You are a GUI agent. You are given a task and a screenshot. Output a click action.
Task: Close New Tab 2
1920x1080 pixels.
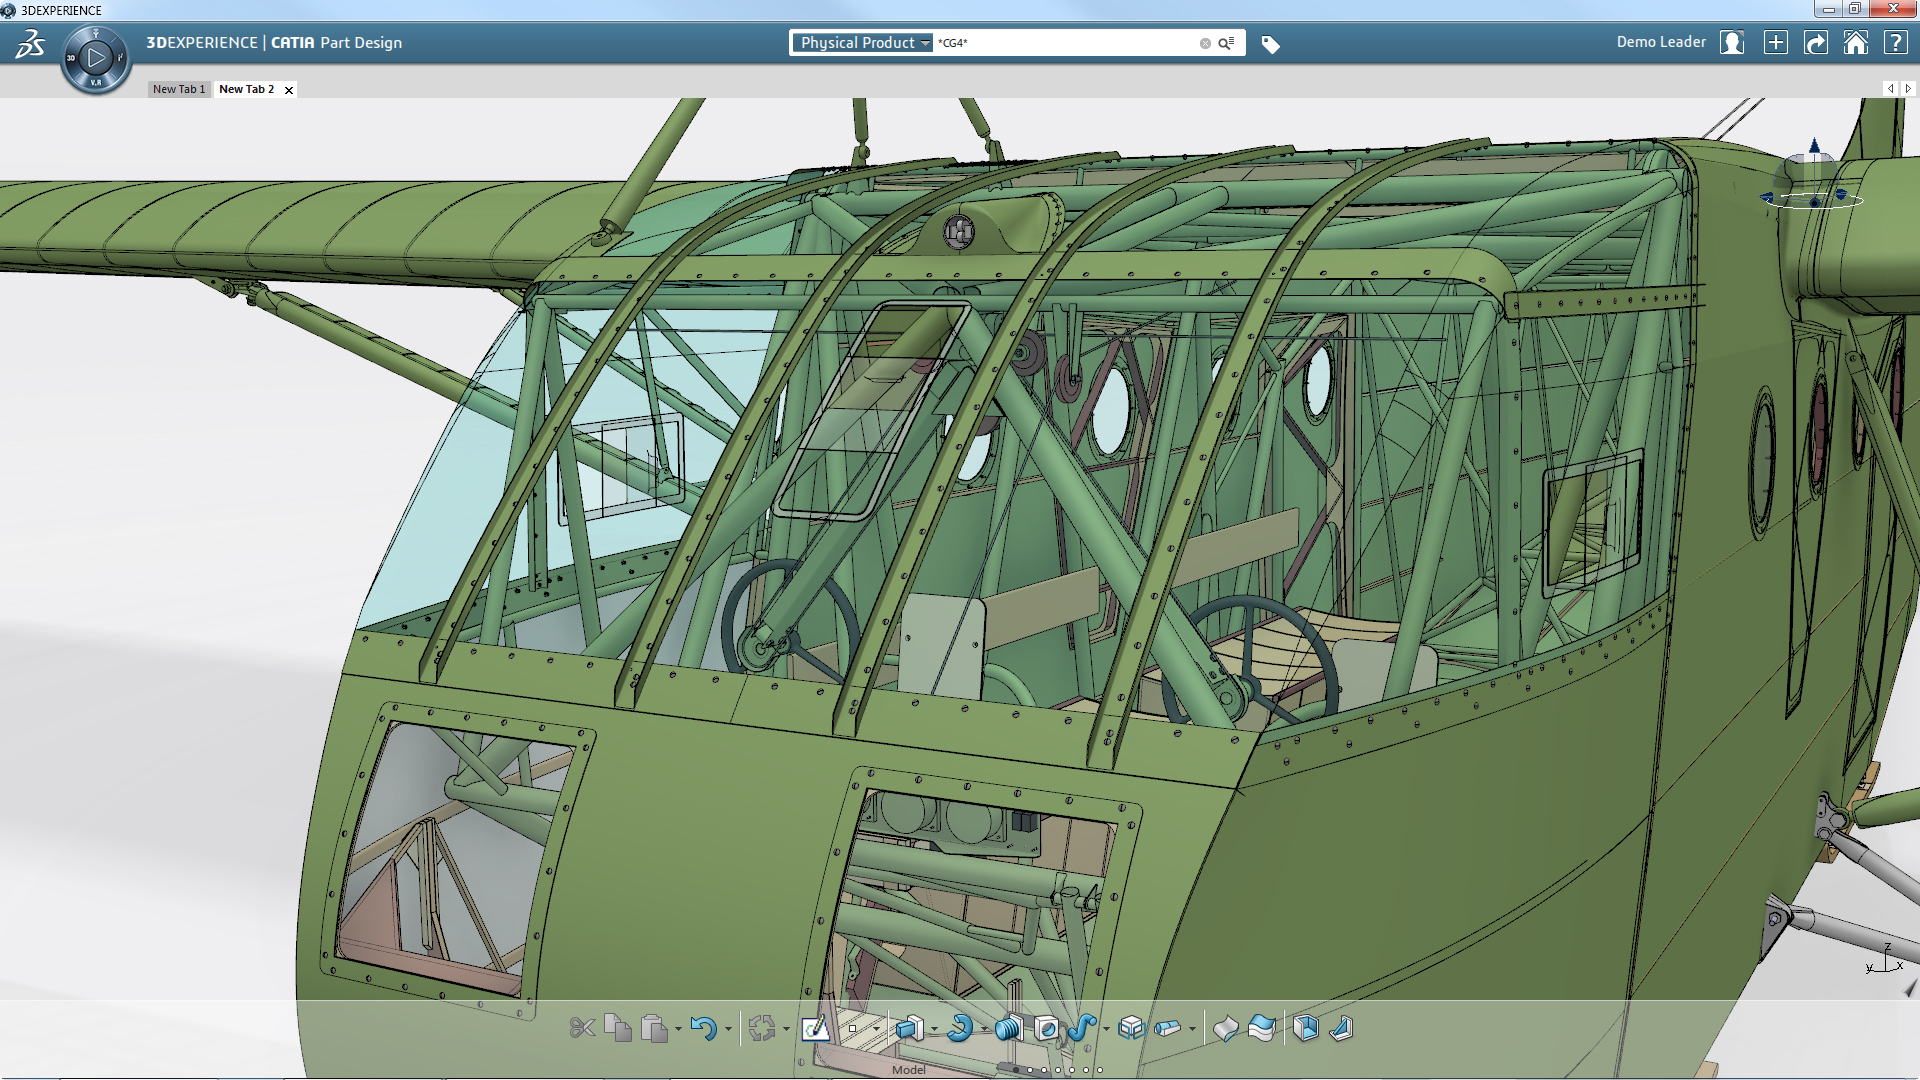[x=289, y=90]
